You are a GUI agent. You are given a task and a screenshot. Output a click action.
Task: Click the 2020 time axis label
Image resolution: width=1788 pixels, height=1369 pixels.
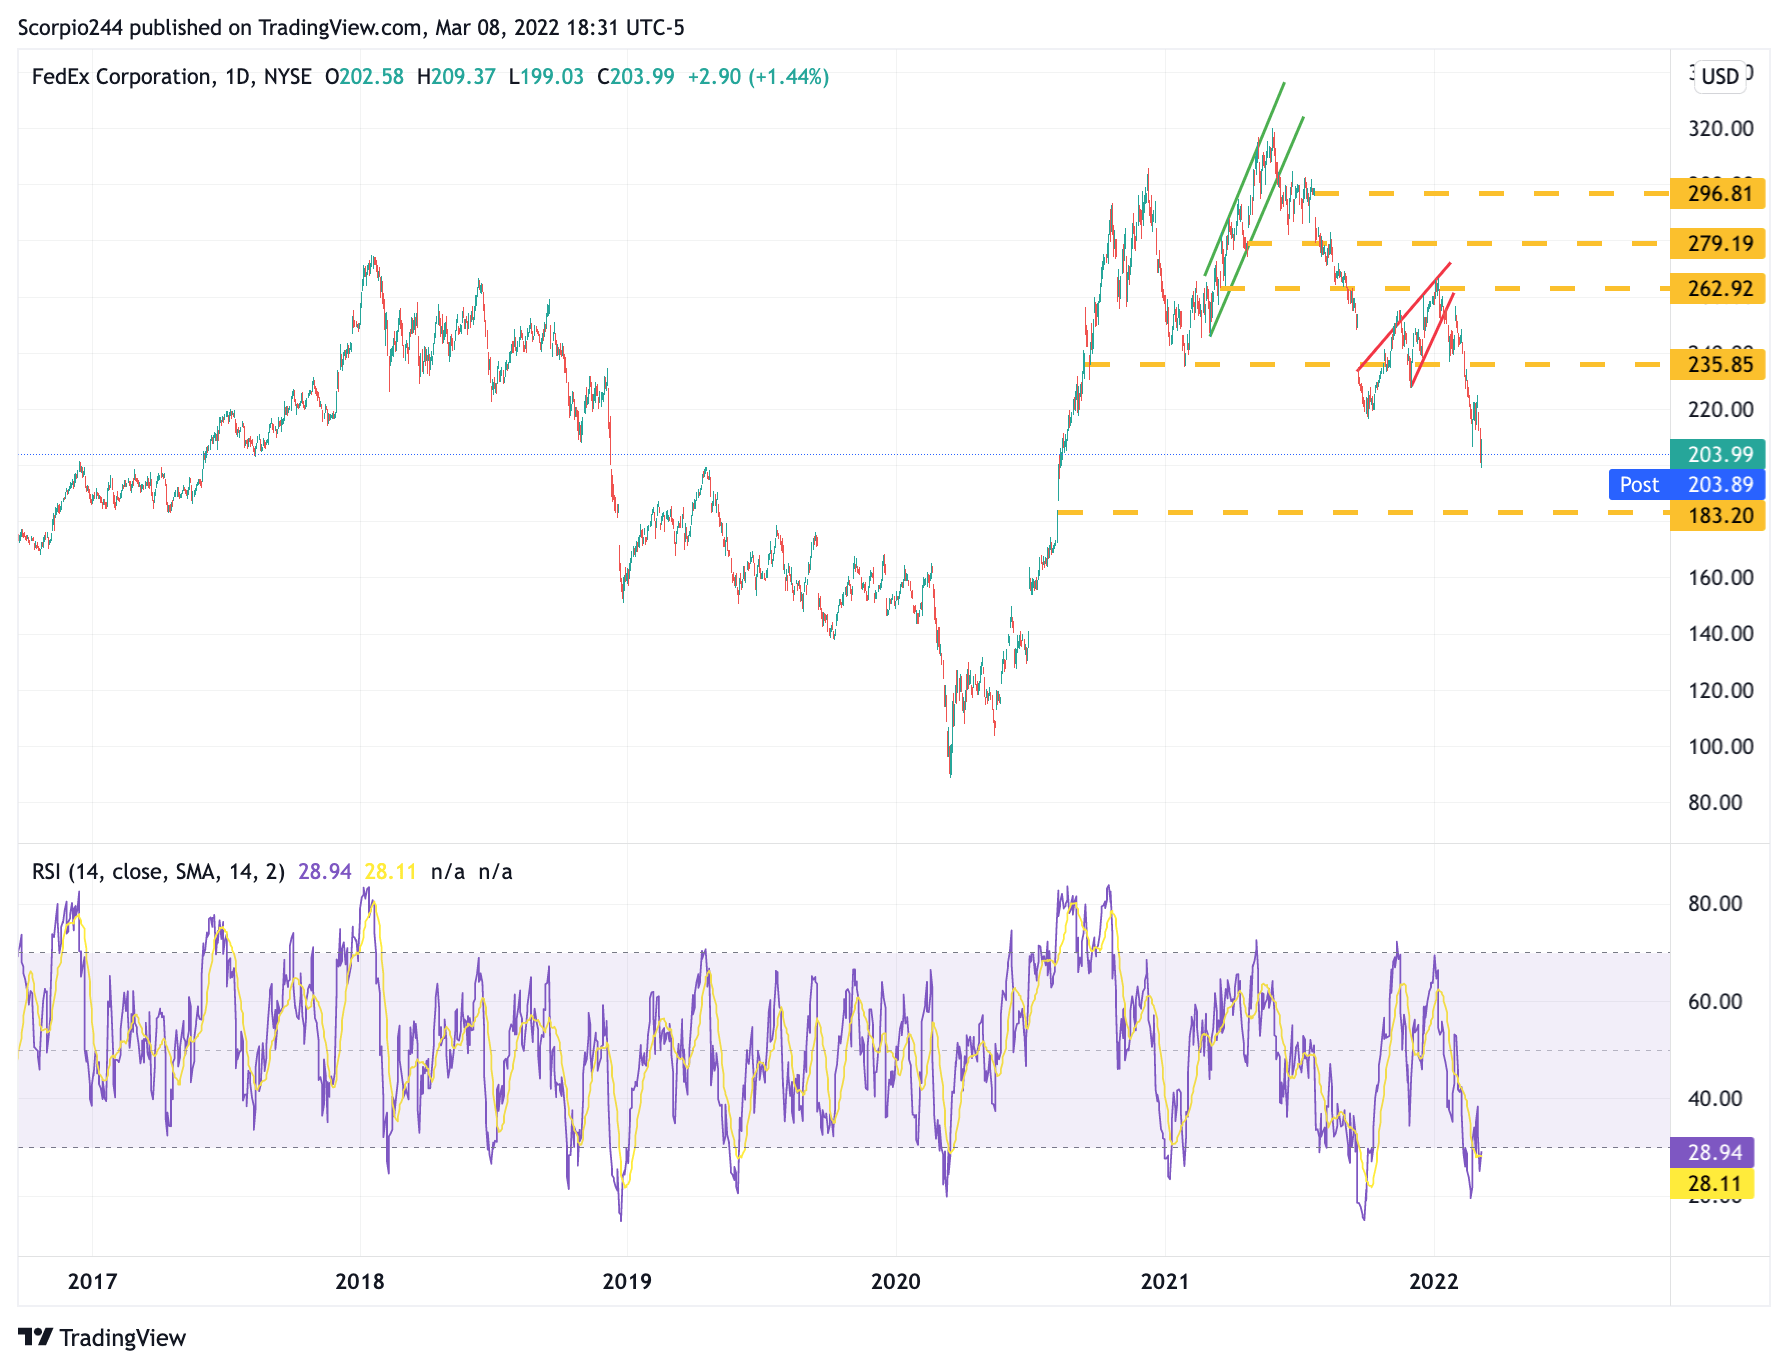tap(896, 1282)
